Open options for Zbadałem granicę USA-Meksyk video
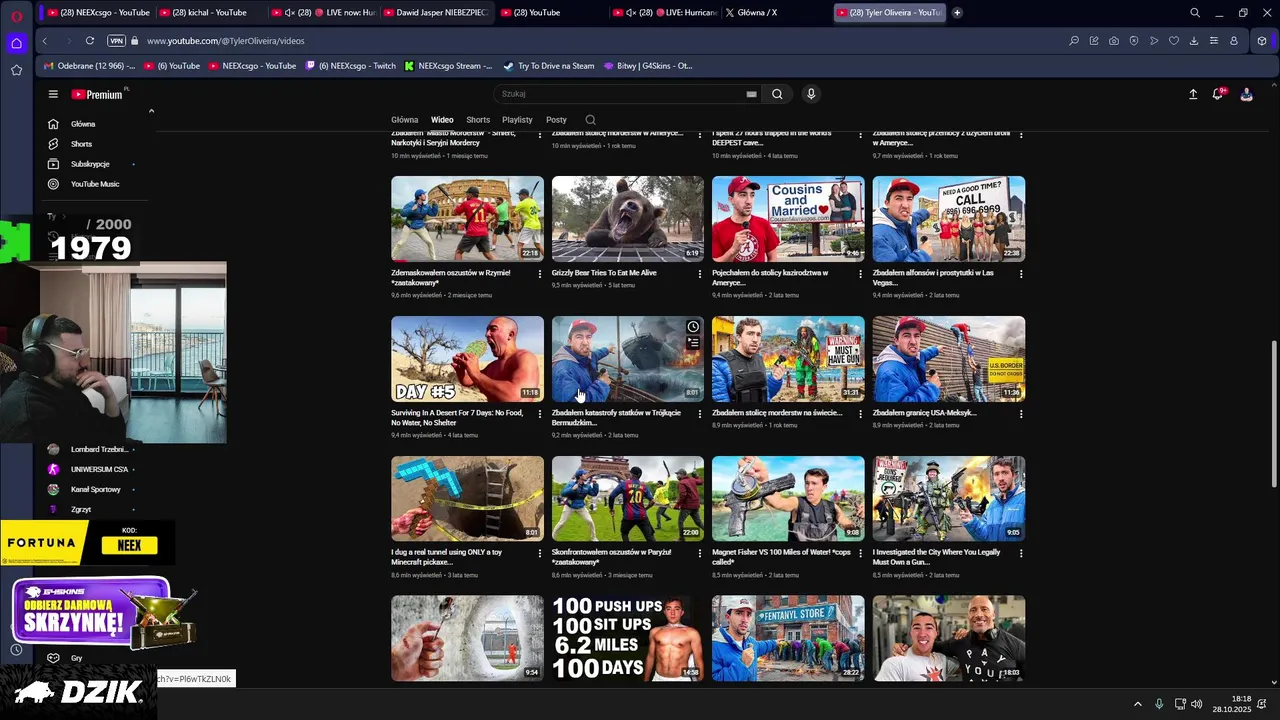Screen dimensions: 1280x720 1021,413
